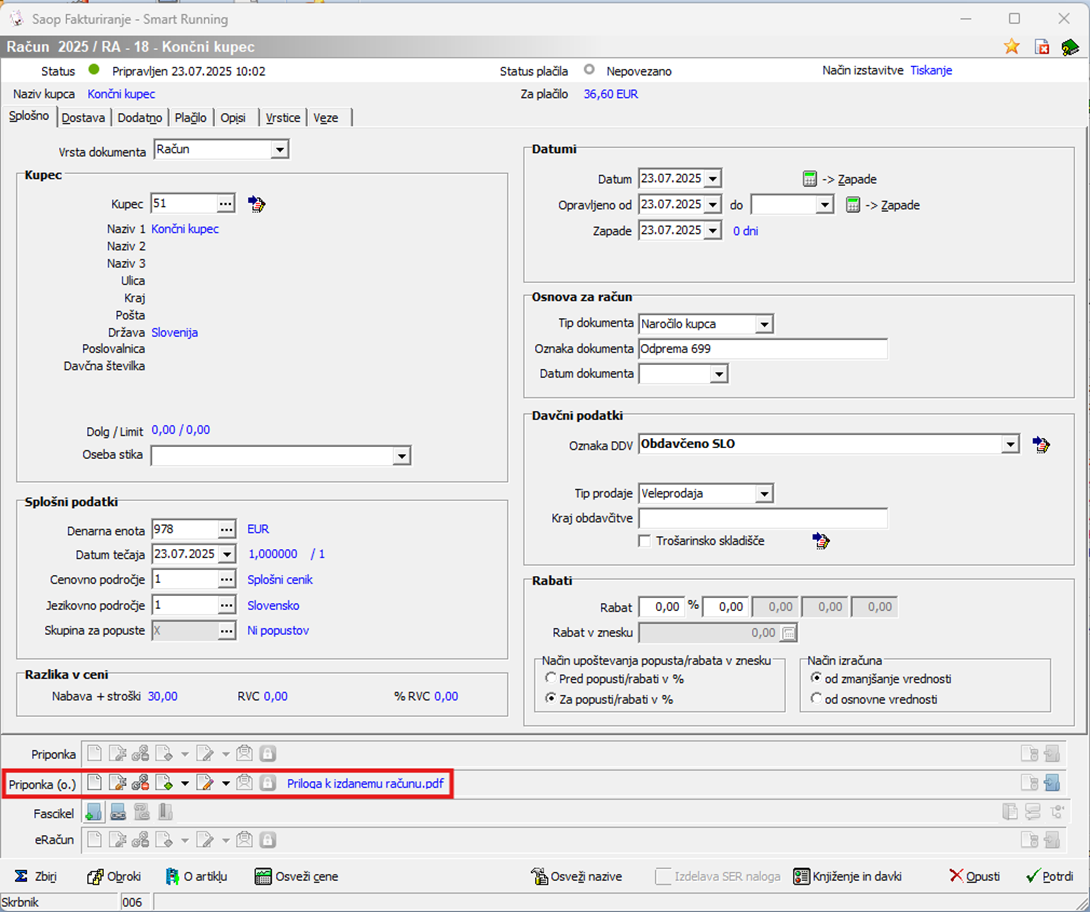The image size is (1090, 912).
Task: Click the new document icon in the Priponka row
Action: point(94,754)
